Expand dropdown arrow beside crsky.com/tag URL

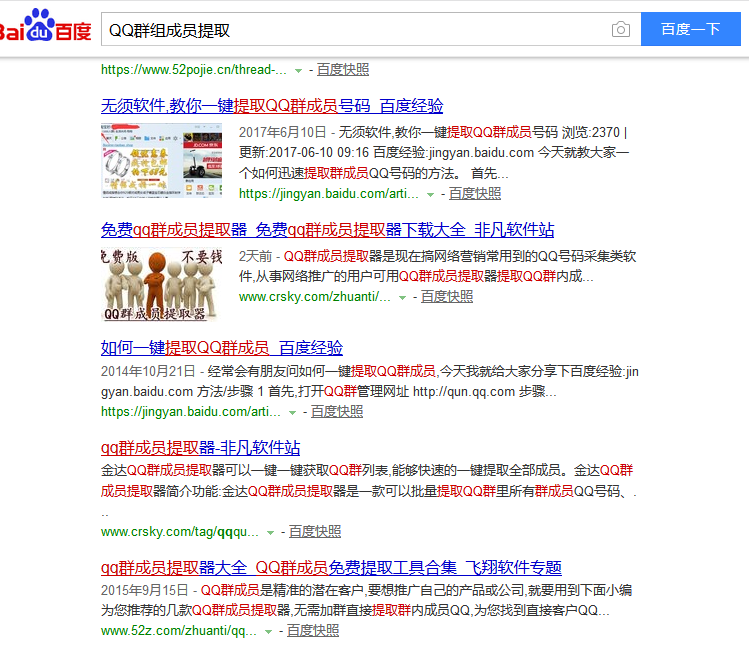click(270, 533)
